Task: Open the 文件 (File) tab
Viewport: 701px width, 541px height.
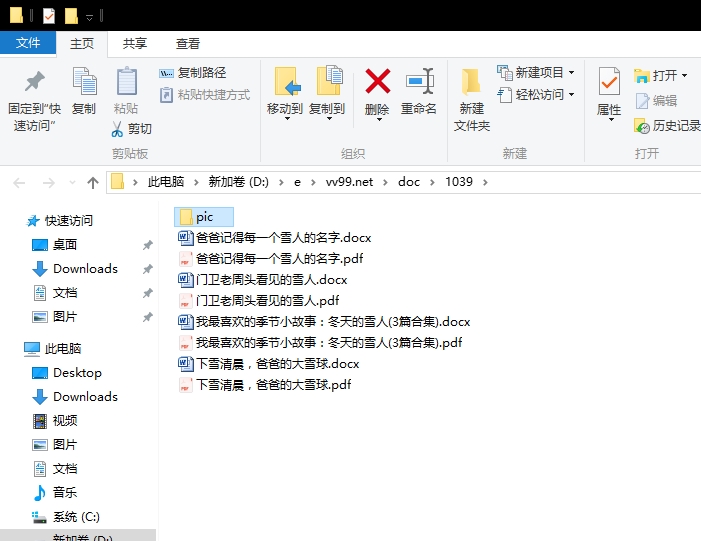Action: (28, 43)
